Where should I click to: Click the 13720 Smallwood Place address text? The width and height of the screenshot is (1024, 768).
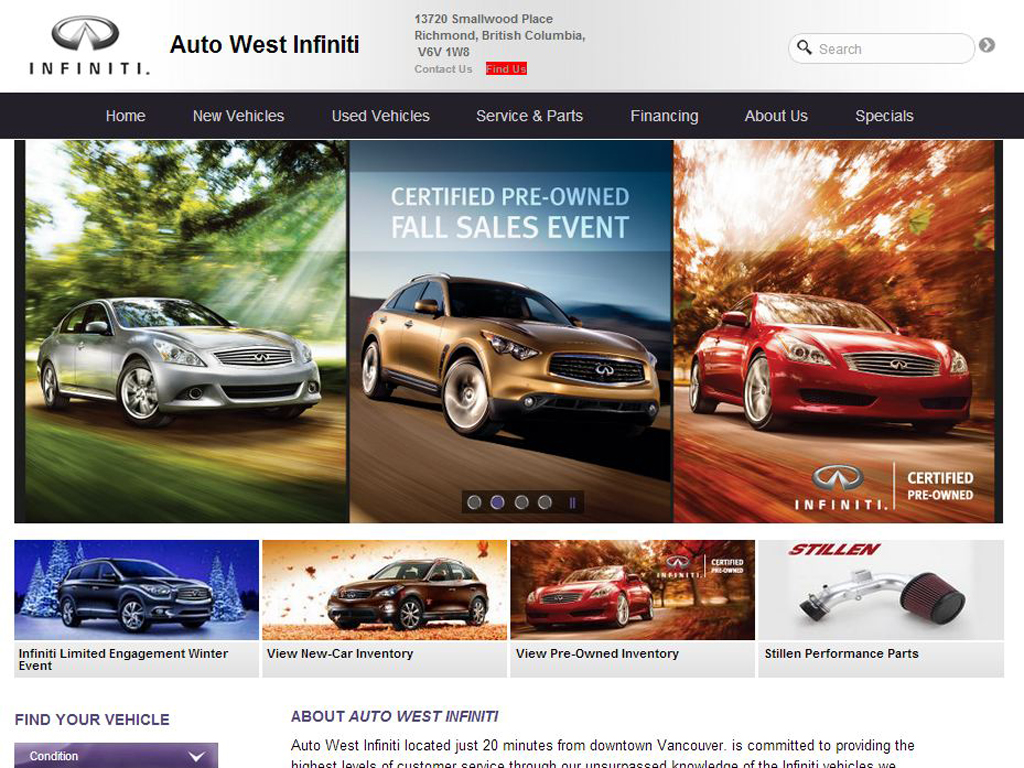pyautogui.click(x=483, y=19)
